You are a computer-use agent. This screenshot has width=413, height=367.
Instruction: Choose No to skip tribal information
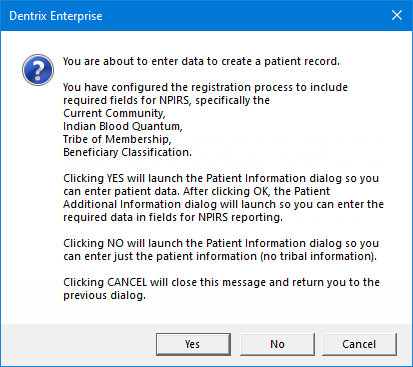[277, 344]
